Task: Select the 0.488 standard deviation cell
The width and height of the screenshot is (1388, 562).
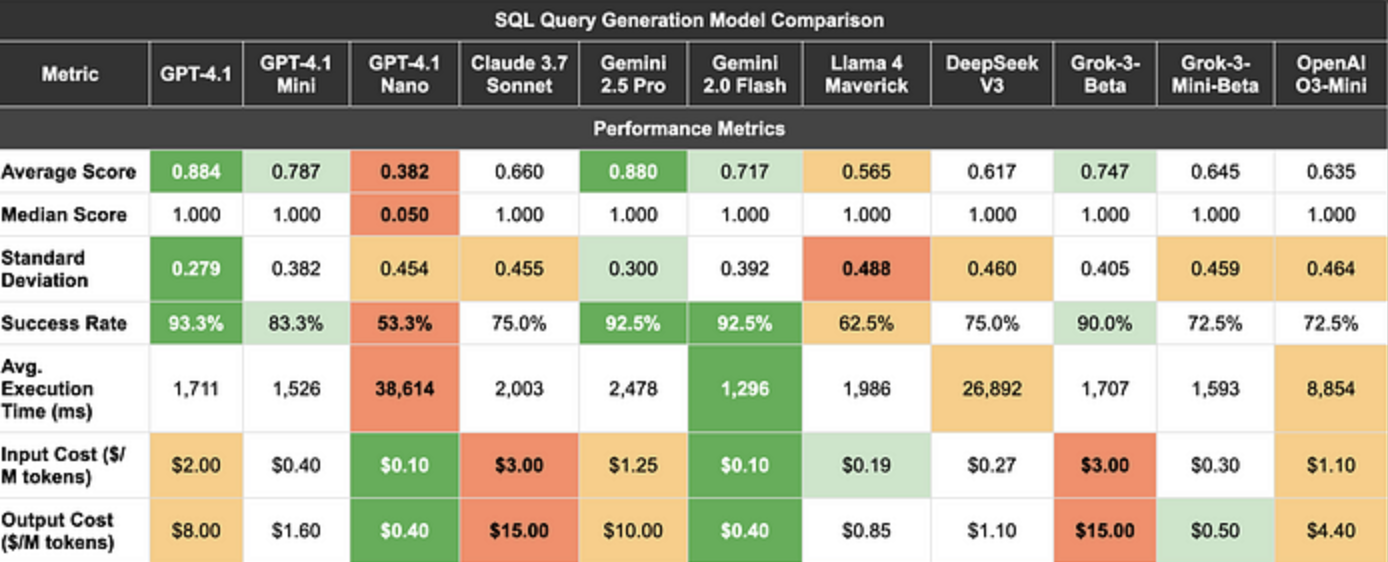Action: point(866,269)
